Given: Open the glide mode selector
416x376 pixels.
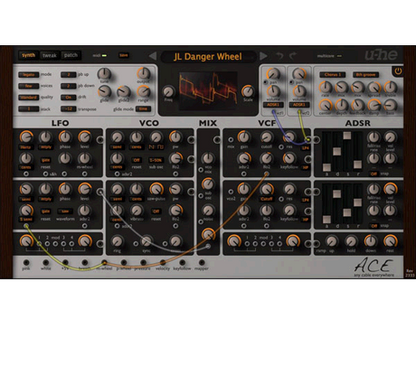Looking at the screenshot, I should coord(143,109).
